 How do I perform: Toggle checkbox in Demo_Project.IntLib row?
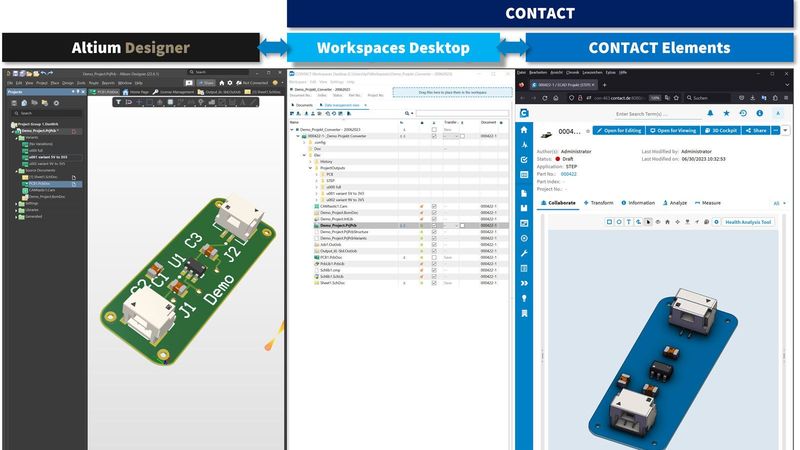(x=434, y=219)
